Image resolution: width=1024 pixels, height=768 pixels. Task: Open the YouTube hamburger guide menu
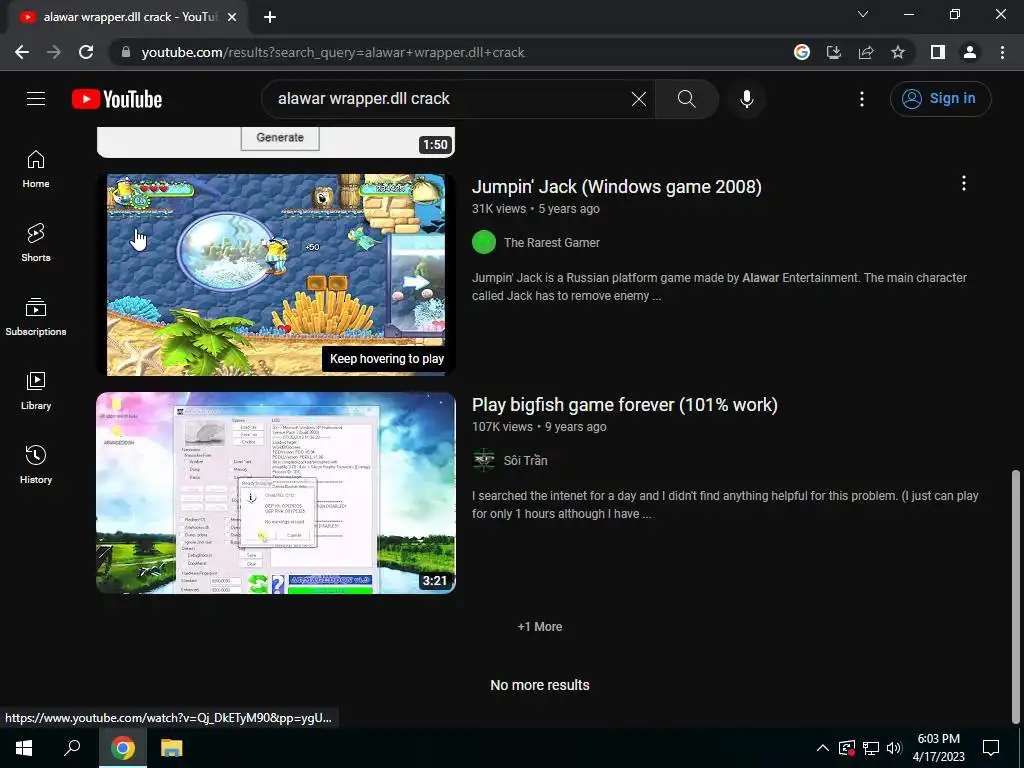click(x=36, y=99)
